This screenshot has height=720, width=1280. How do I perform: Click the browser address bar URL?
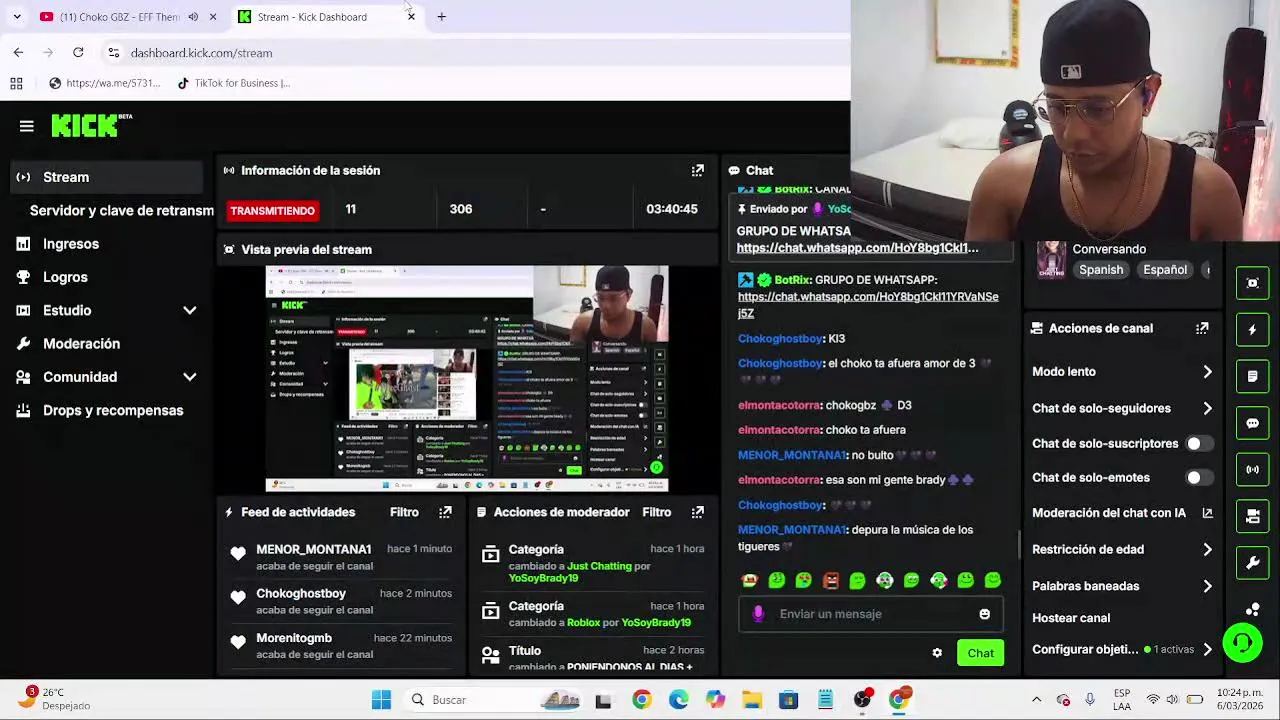point(201,53)
